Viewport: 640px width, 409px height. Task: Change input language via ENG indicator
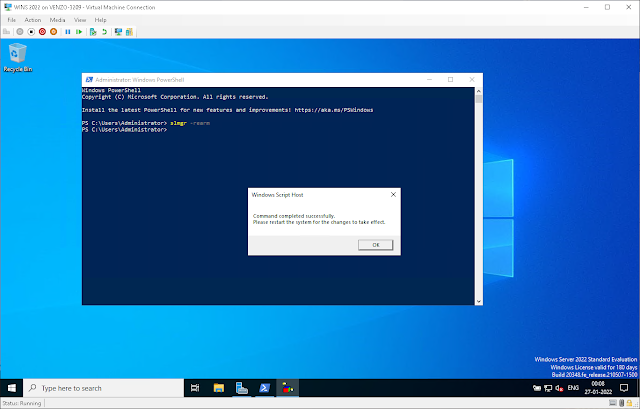tap(573, 388)
